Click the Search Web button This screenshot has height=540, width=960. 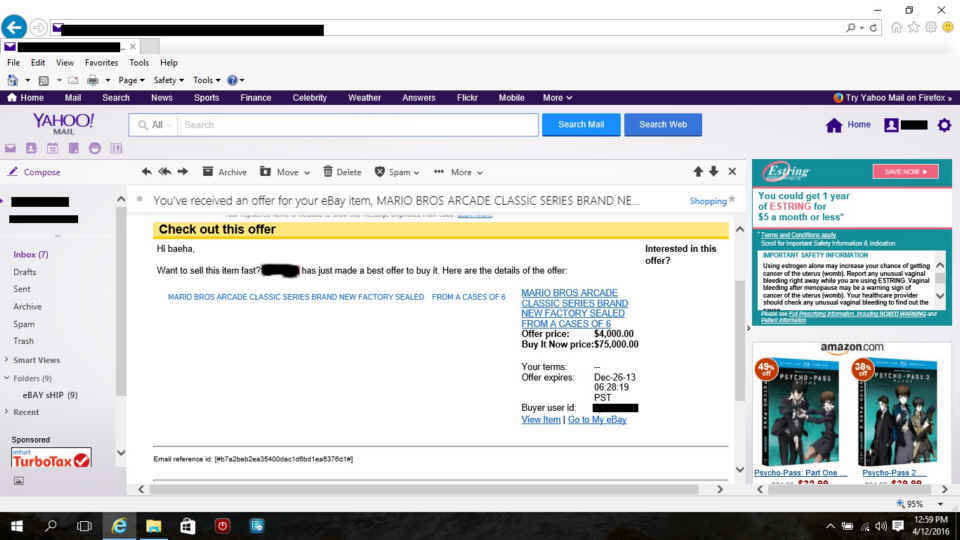[663, 125]
